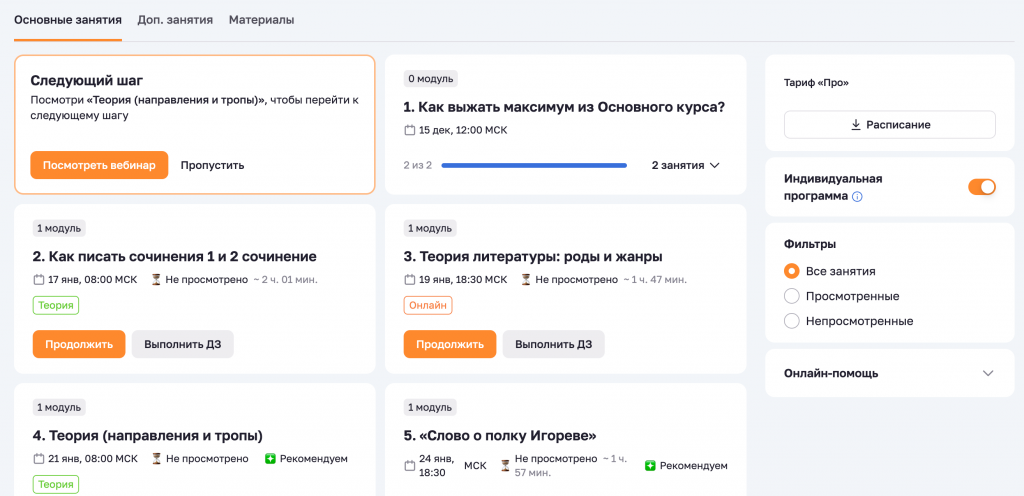1024x496 pixels.
Task: Click green Рекомендуем icon in lesson 4 card
Action: [x=270, y=459]
